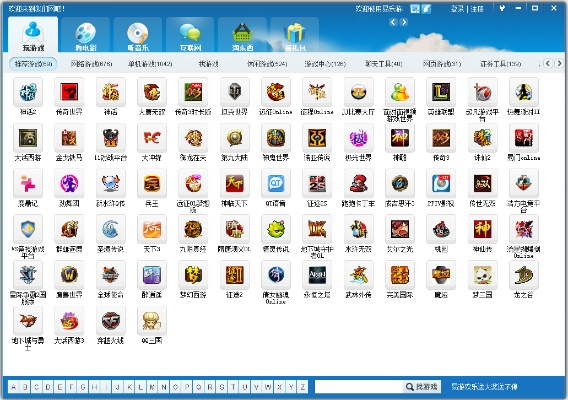Viewport: 568px width, 400px height.
Task: Open the 神仙传 game icon
Action: pos(482,229)
